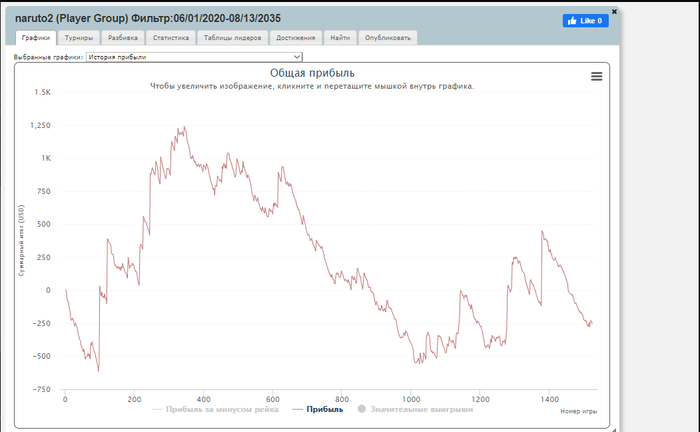
Task: Click the Общая прибыль chart title
Action: (312, 73)
